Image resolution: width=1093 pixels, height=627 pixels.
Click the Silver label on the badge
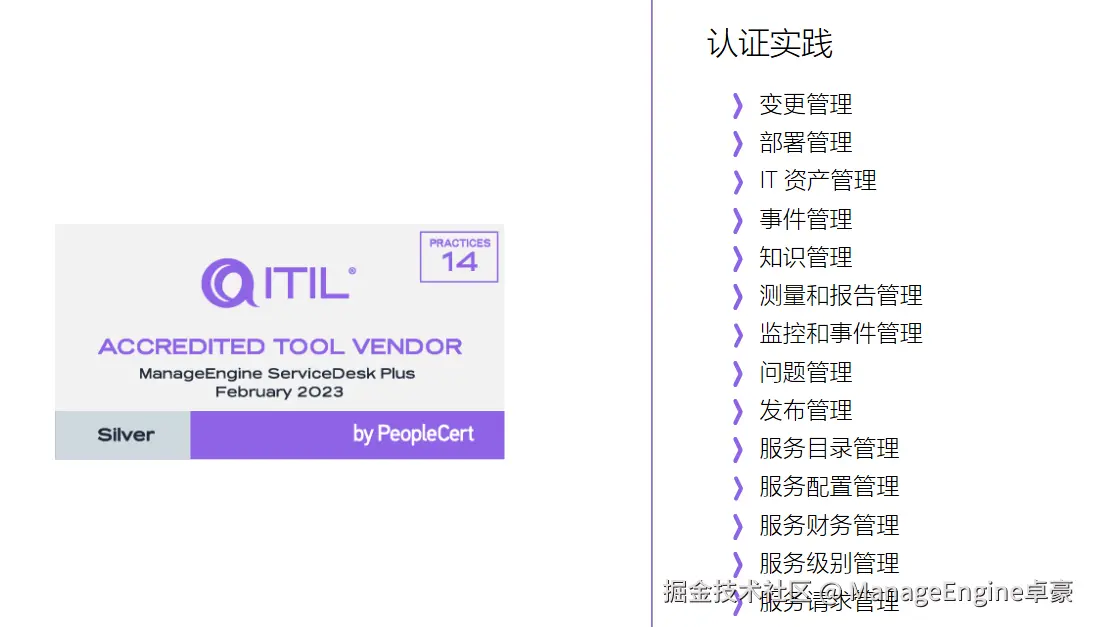[x=123, y=435]
